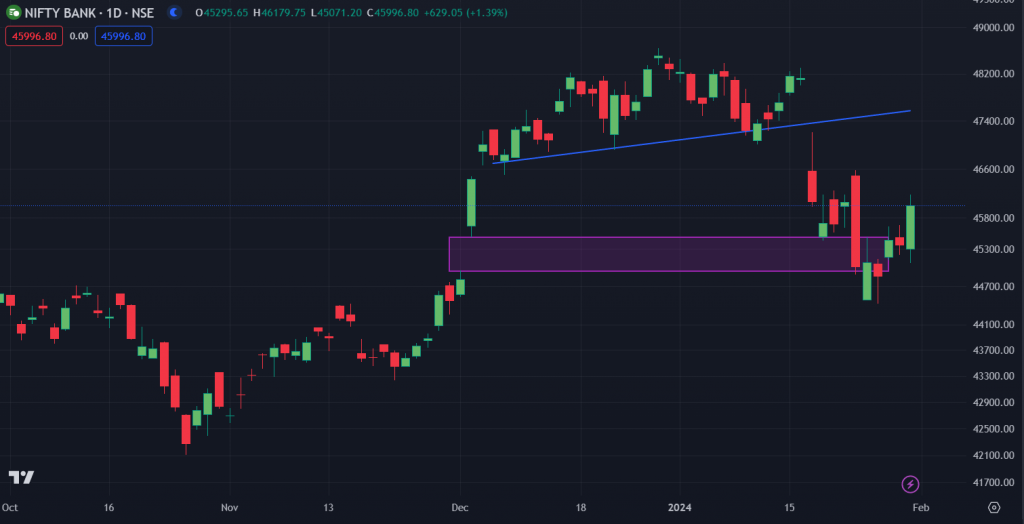Select the blue trend line drawing
The image size is (1024, 524).
(x=701, y=137)
